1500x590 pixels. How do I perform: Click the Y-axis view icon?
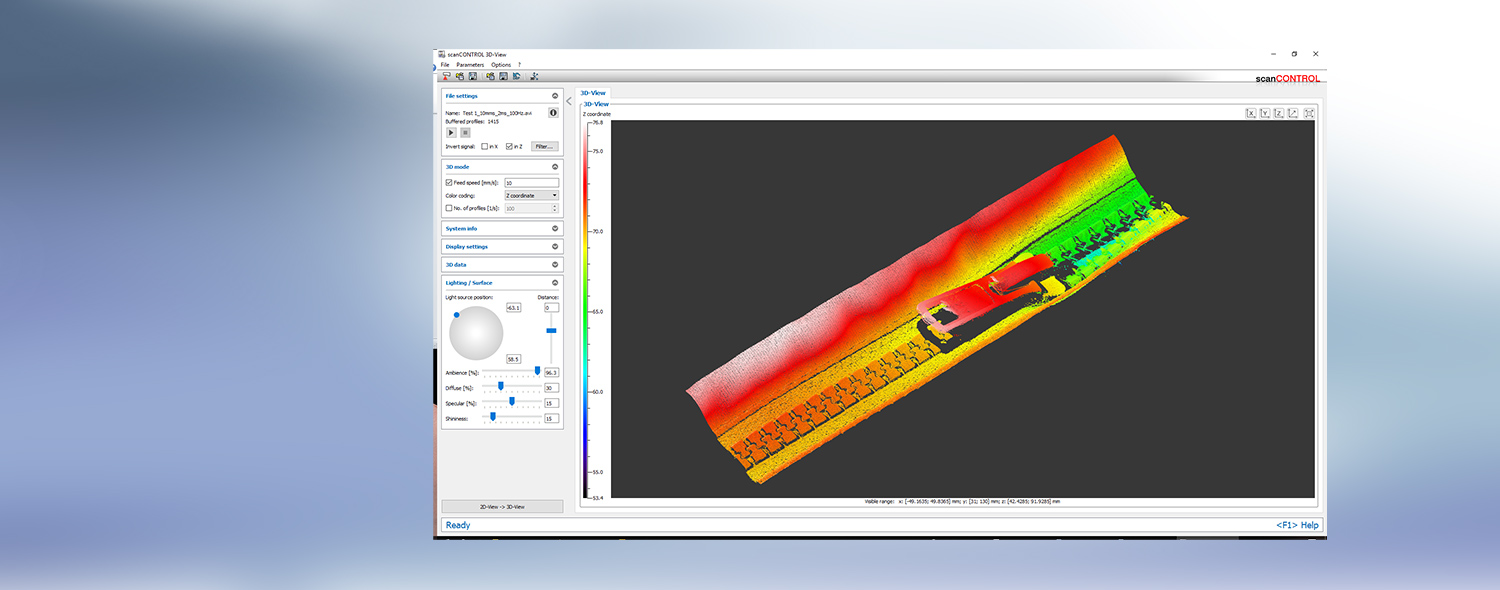1265,113
